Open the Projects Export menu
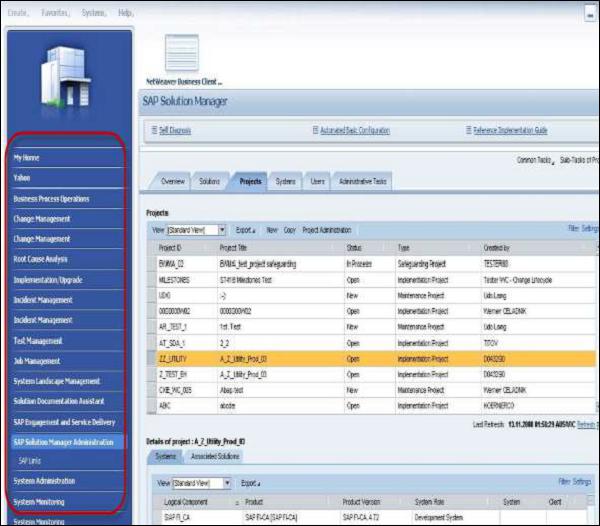 point(245,230)
